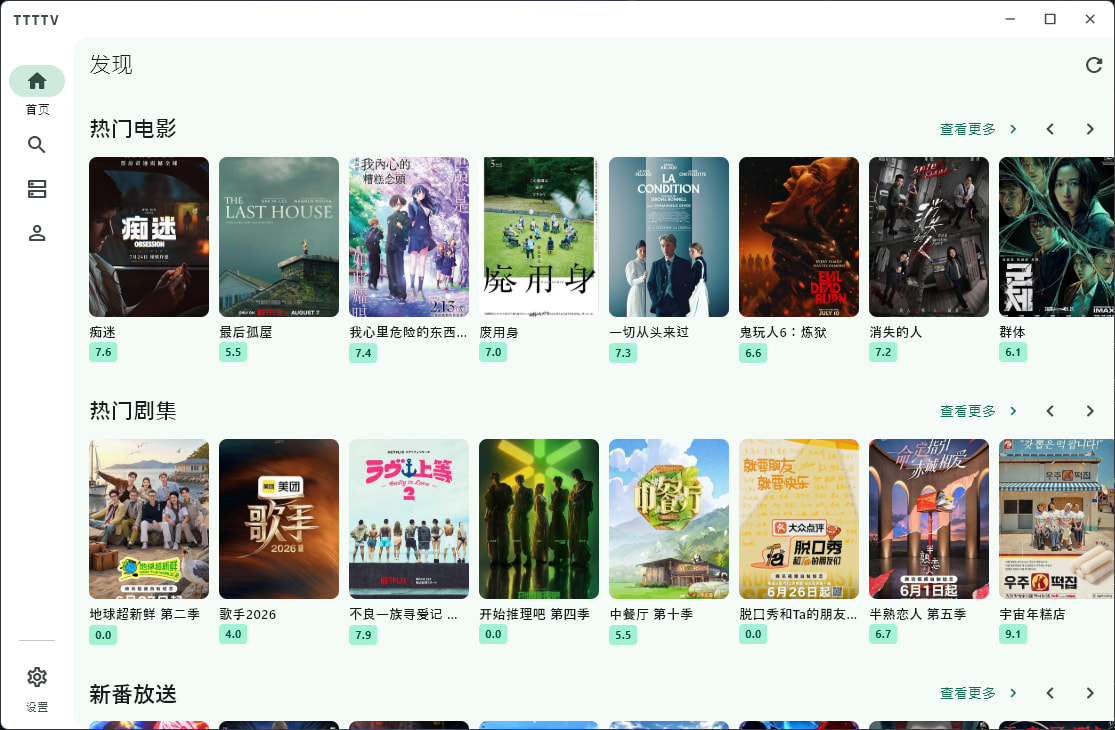Click the 歌手2026 title text
Image resolution: width=1115 pixels, height=730 pixels.
click(247, 614)
